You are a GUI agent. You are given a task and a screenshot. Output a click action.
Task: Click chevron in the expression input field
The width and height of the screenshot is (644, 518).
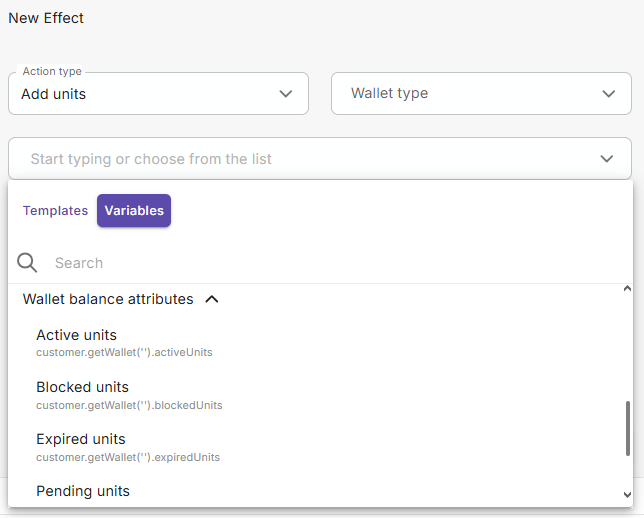pyautogui.click(x=607, y=159)
